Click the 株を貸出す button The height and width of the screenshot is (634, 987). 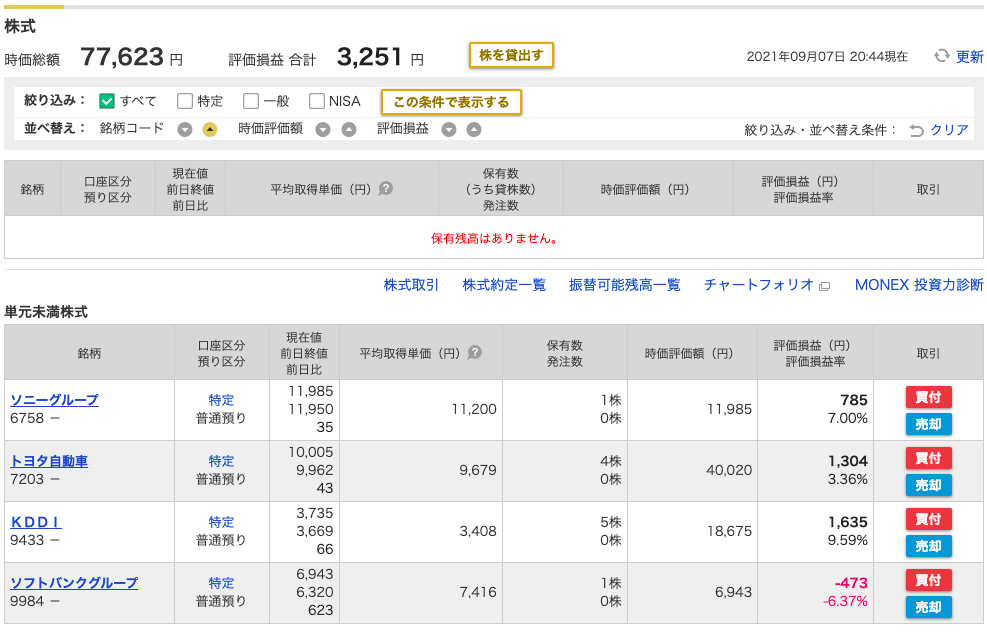click(x=511, y=55)
